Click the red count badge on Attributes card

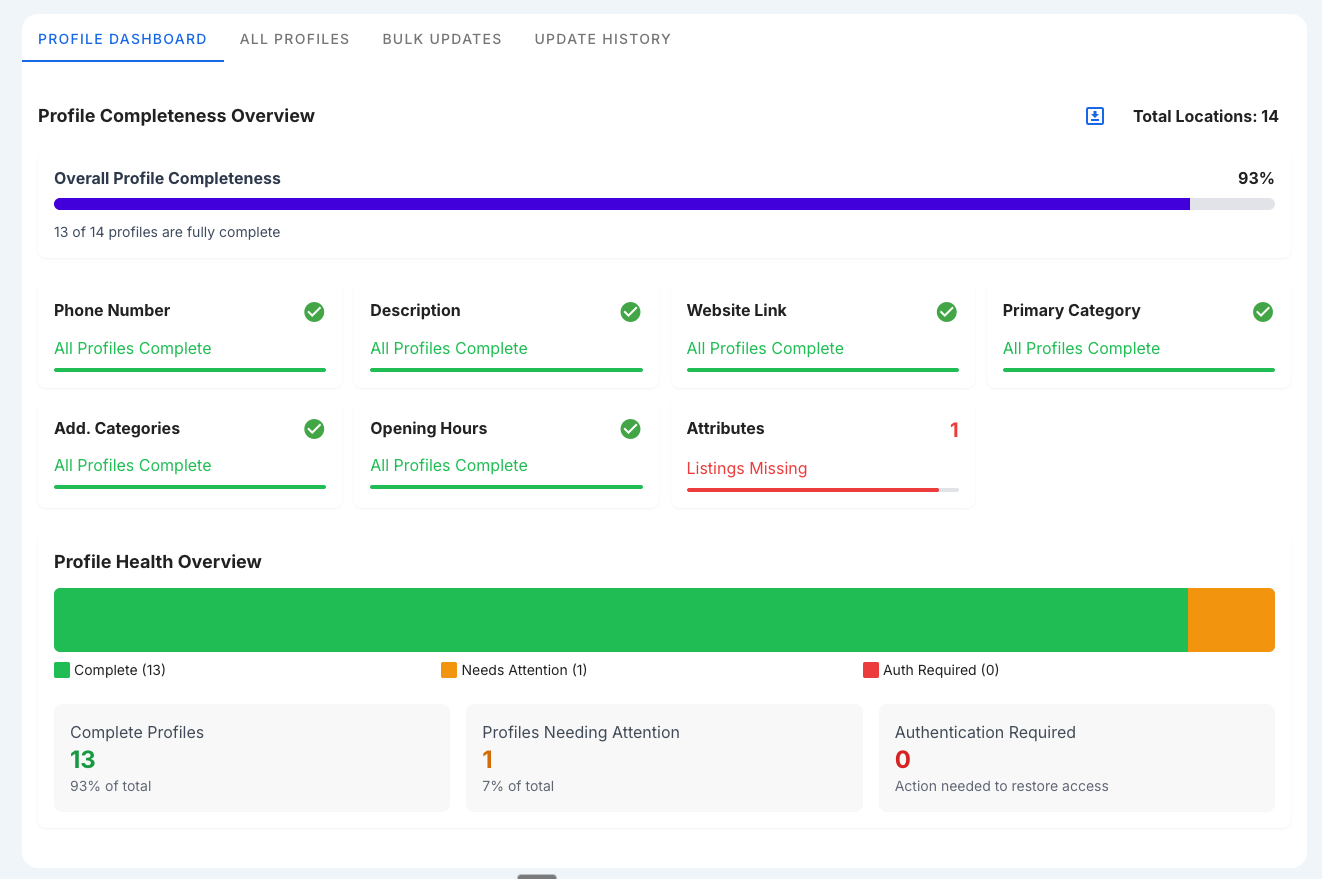coord(955,430)
